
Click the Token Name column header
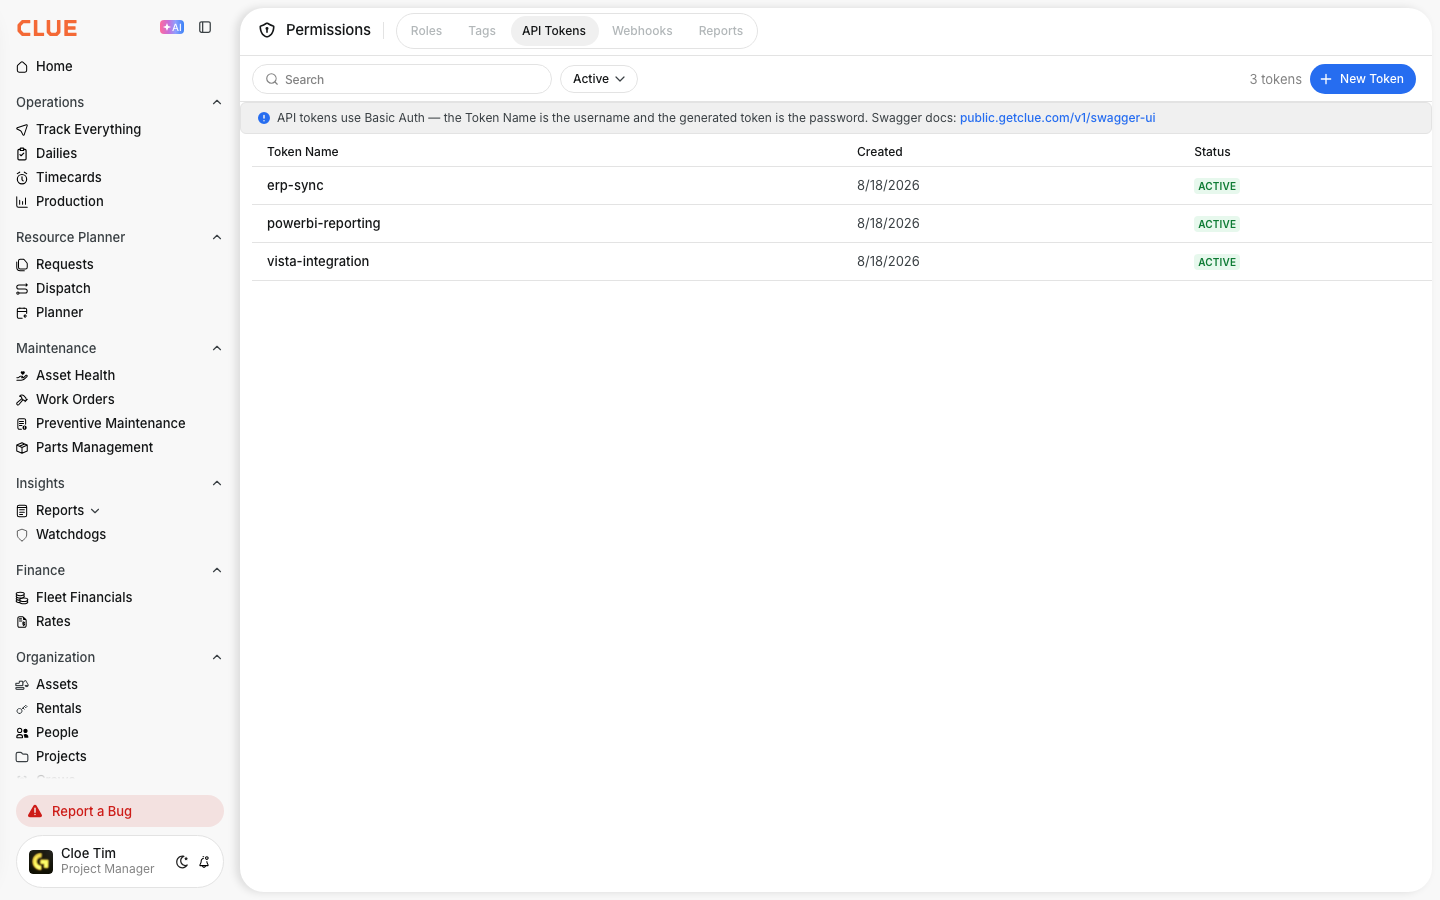303,152
